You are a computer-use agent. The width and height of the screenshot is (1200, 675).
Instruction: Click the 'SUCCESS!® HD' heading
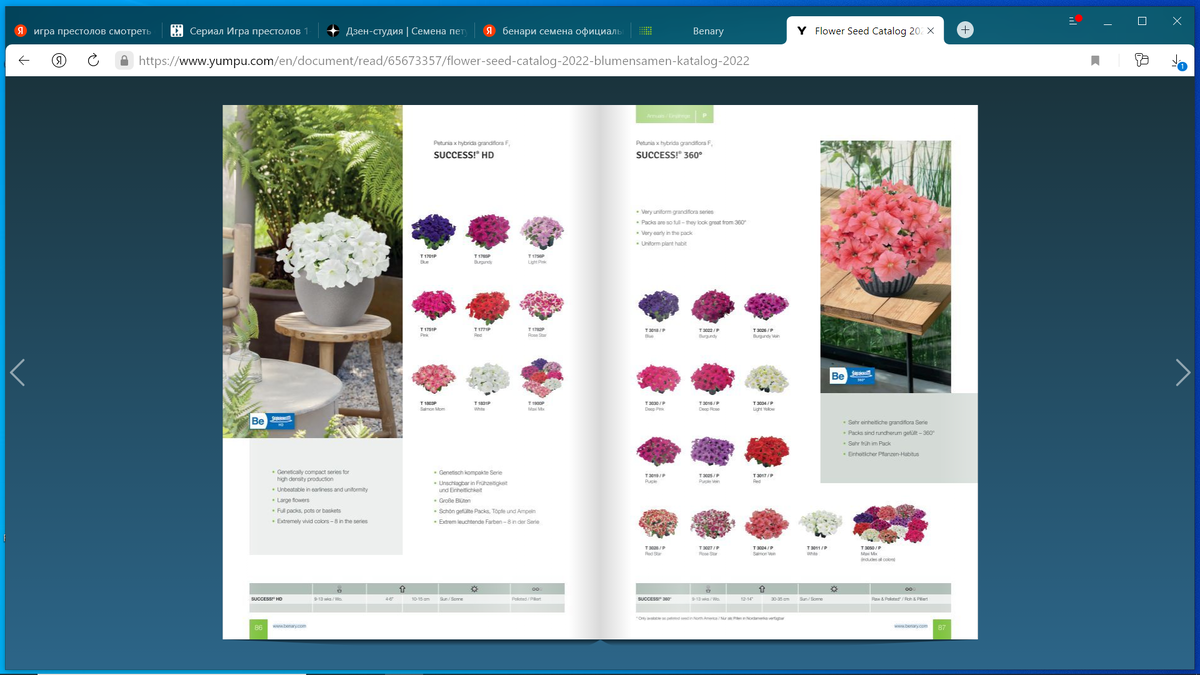pos(463,156)
